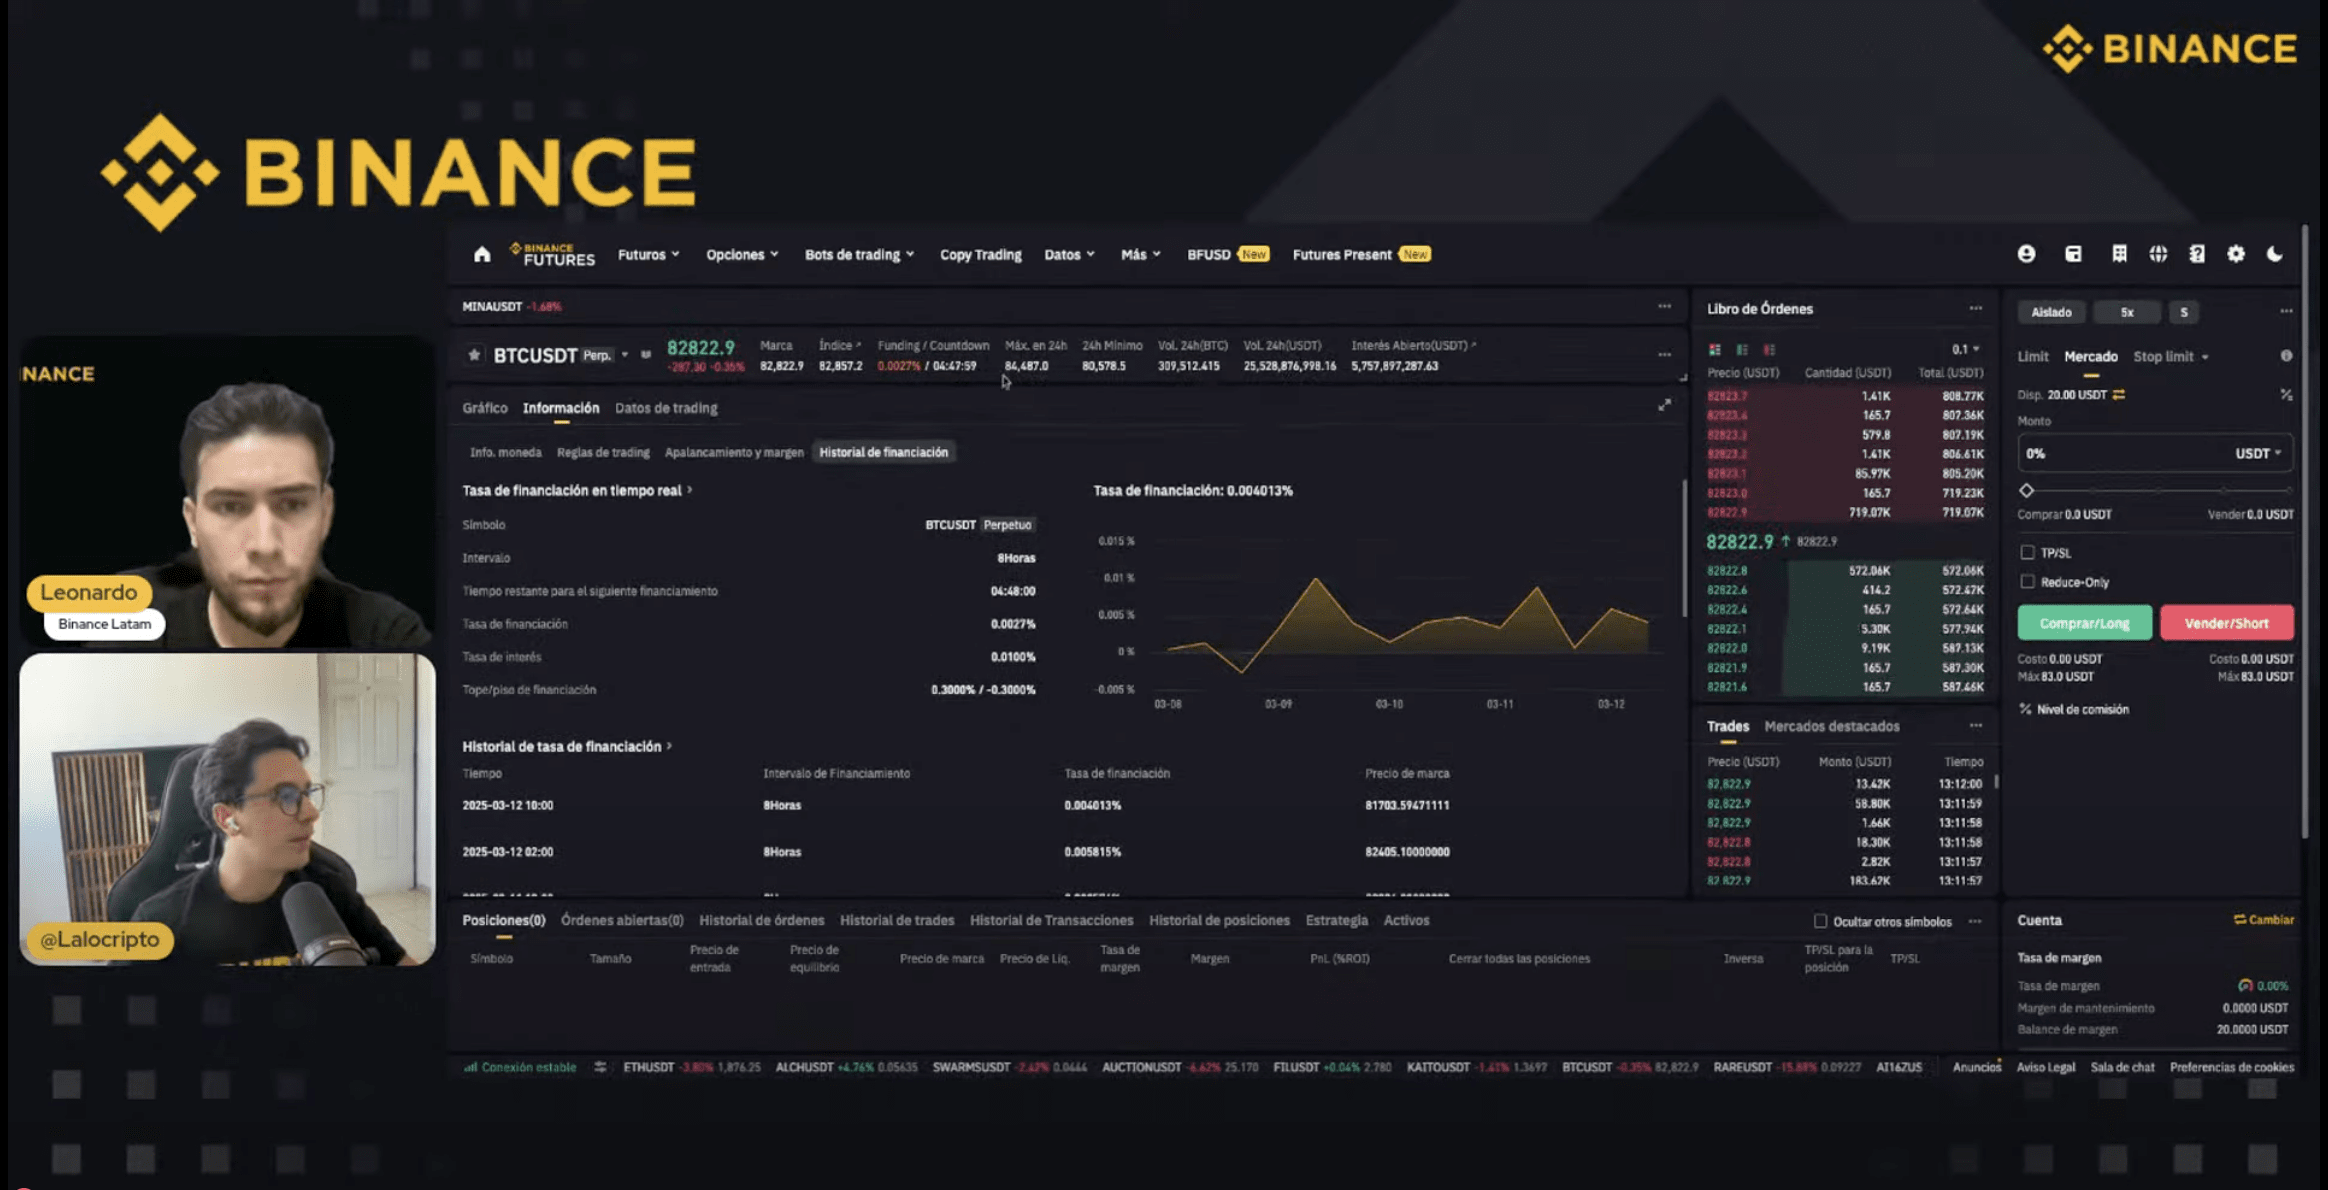
Task: Open Tasa de financiación en tiempo real
Action: (x=577, y=490)
